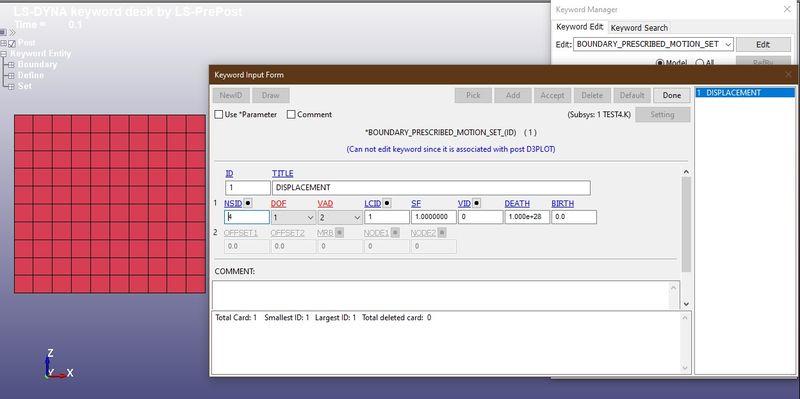Expand the Define tree node
The image size is (800, 399).
tap(11, 76)
